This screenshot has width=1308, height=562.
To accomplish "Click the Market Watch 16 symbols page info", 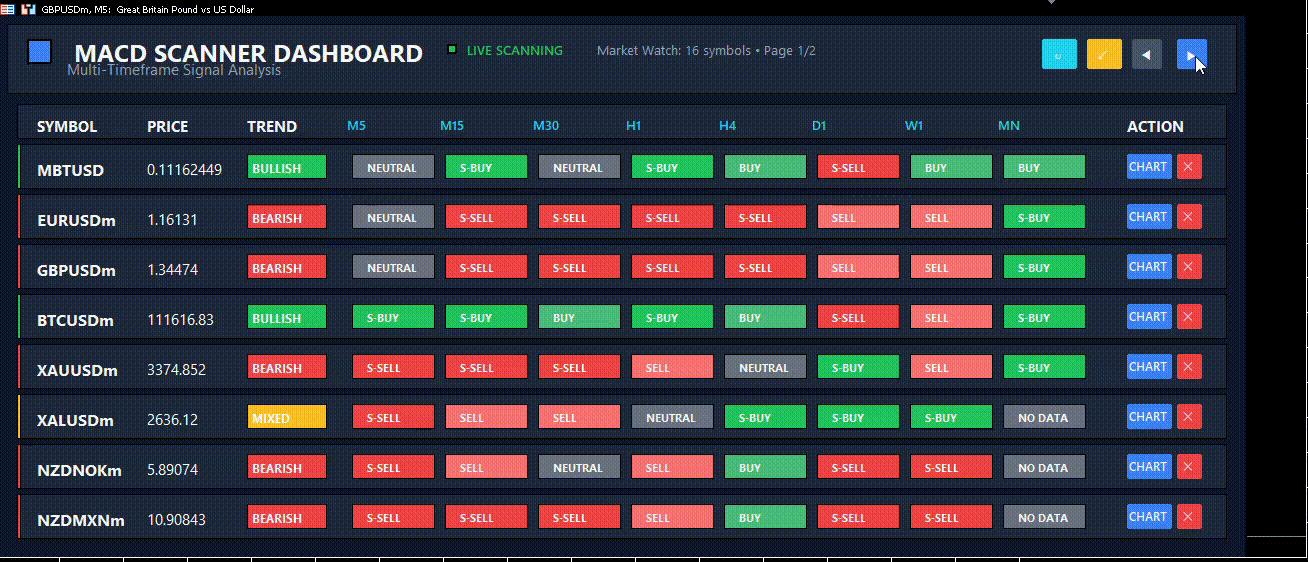I will point(706,50).
